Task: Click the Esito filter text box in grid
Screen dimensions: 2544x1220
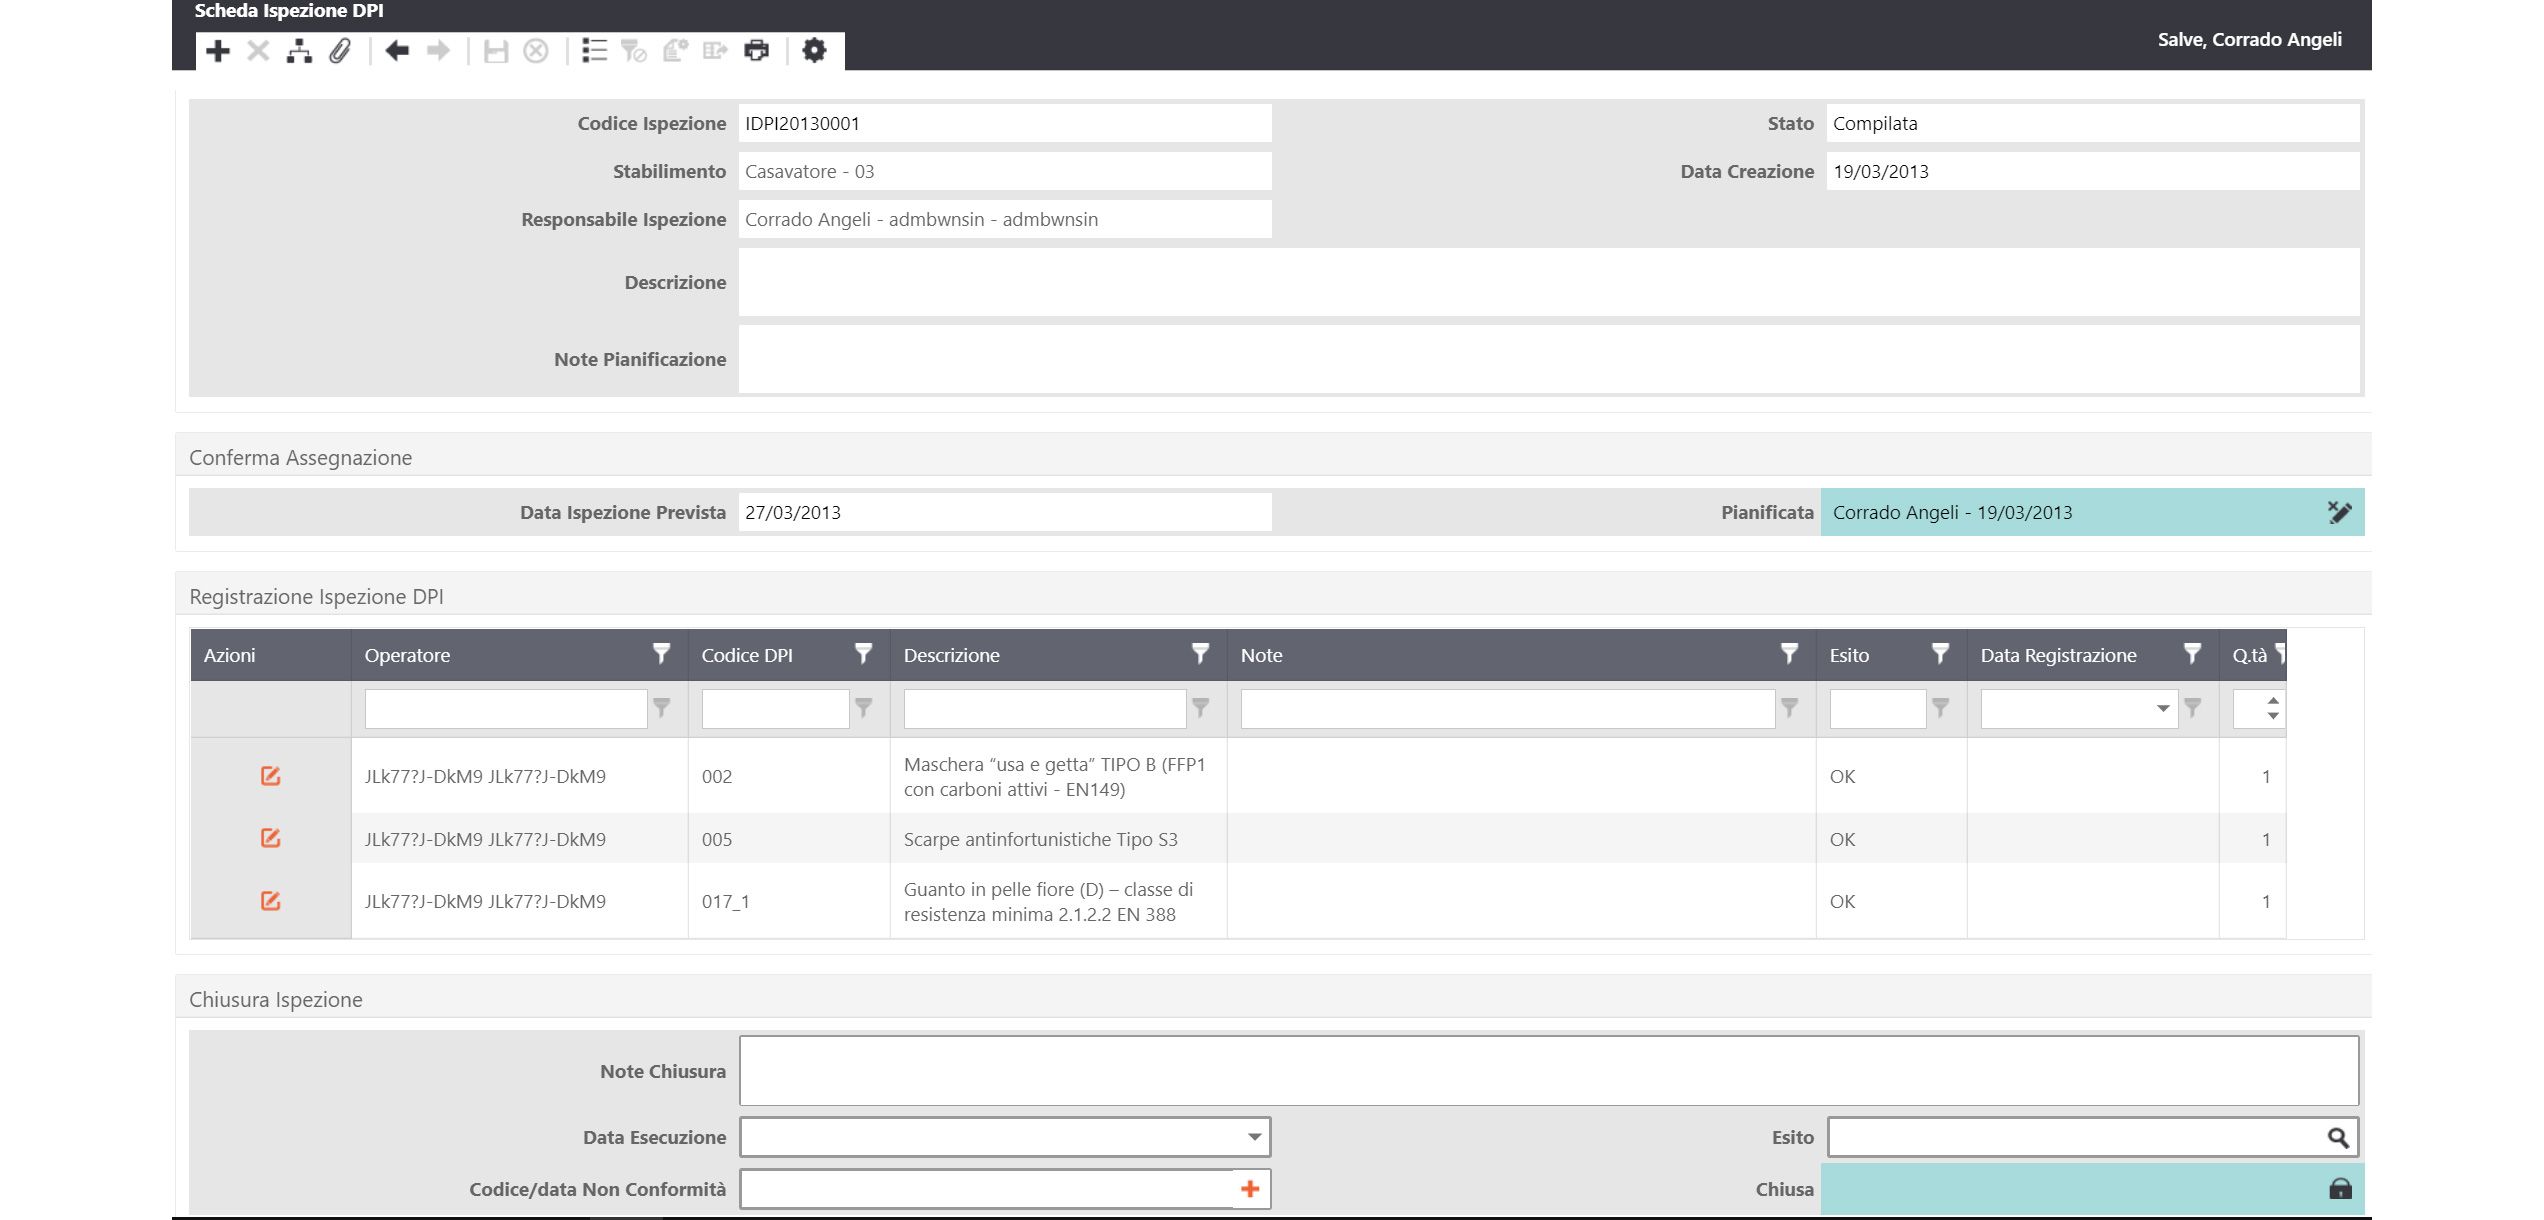Action: point(1878,709)
